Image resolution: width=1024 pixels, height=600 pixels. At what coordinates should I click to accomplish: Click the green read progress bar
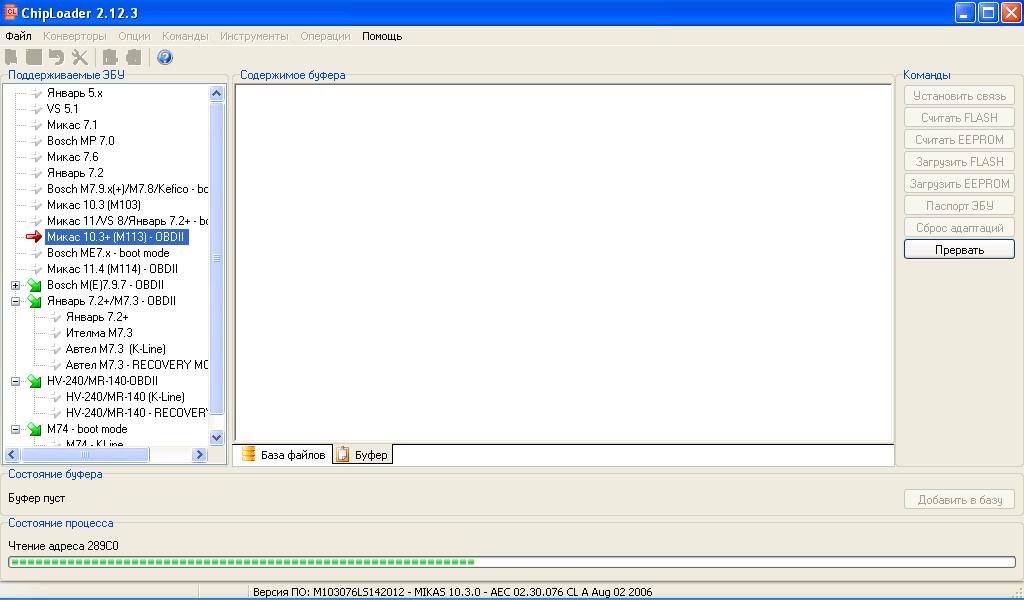click(511, 562)
